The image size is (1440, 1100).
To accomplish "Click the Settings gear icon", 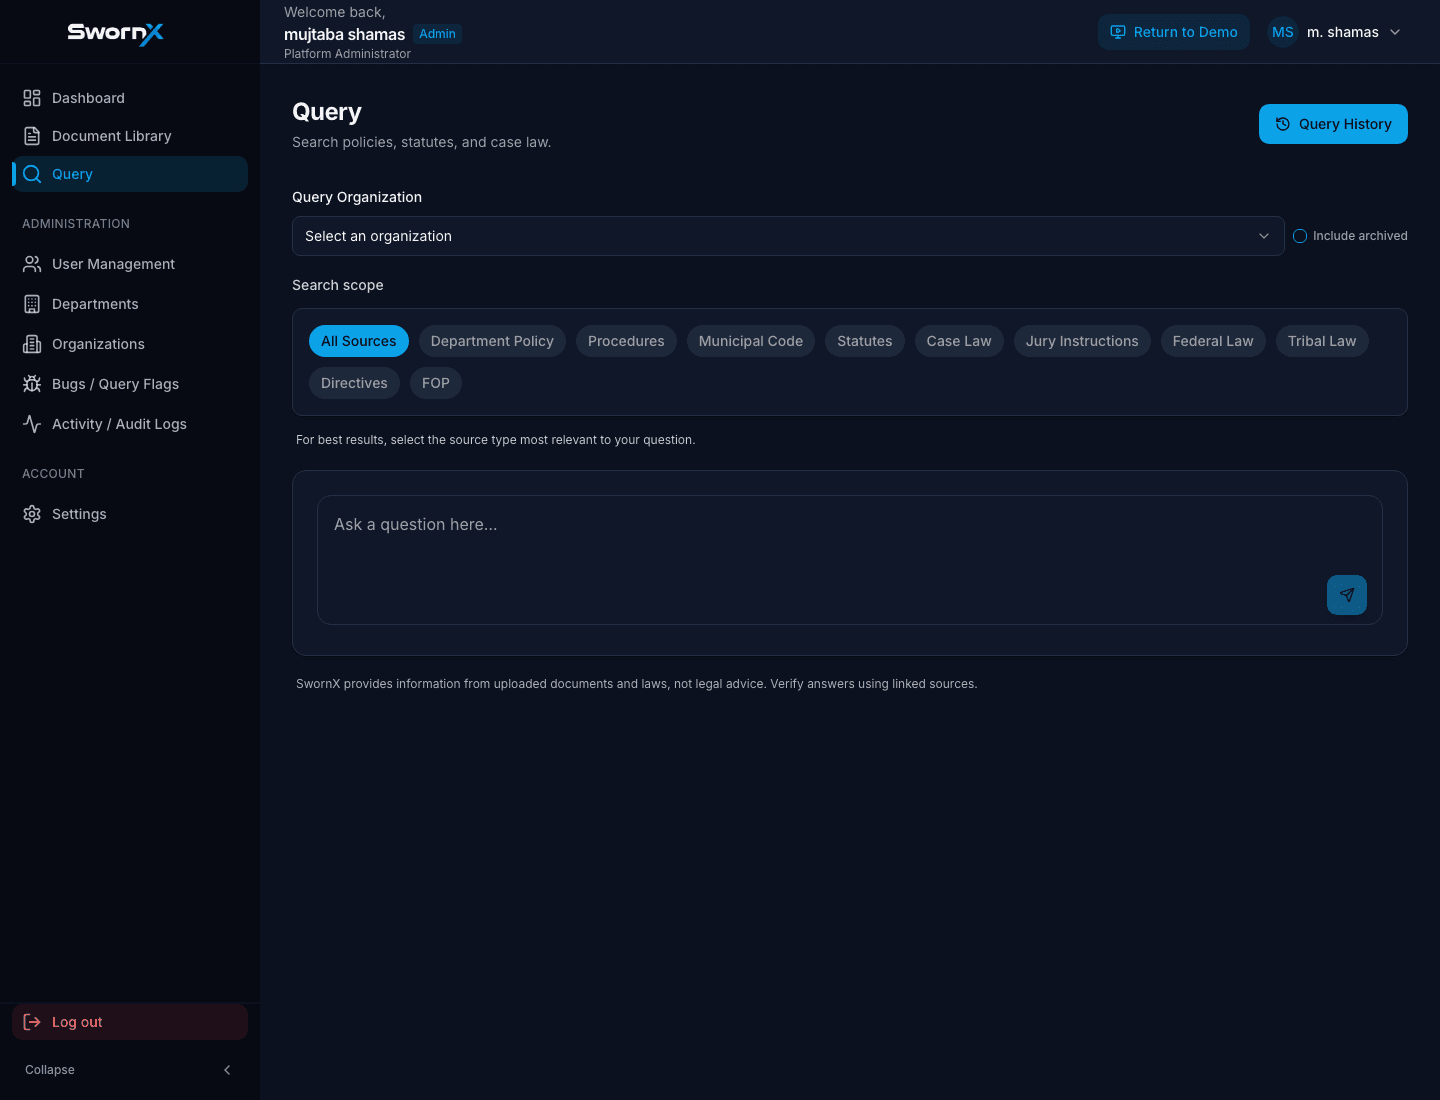I will pyautogui.click(x=32, y=514).
